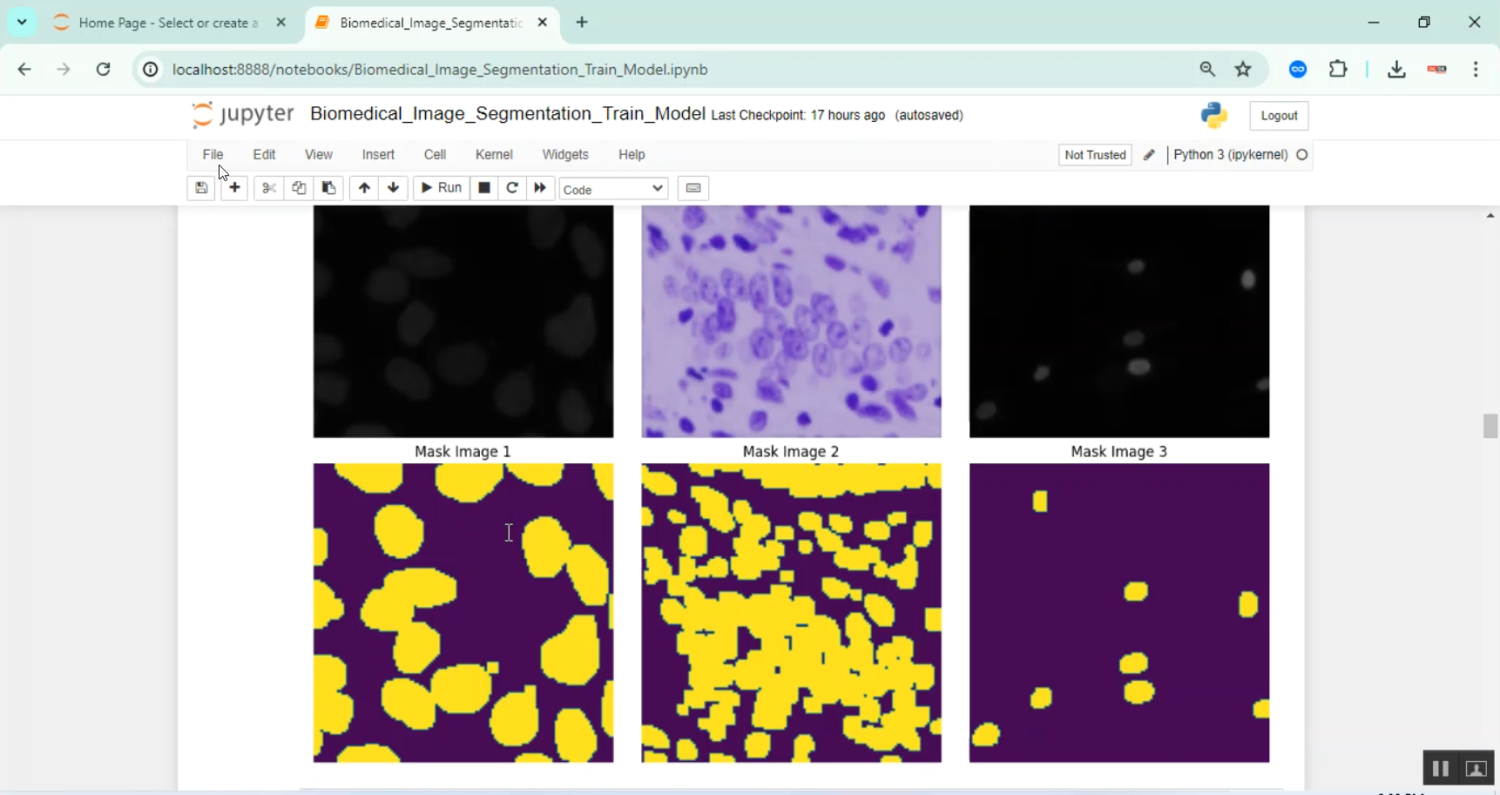Viewport: 1500px width, 795px height.
Task: Cut selected cells with the scissors icon
Action: [x=269, y=188]
